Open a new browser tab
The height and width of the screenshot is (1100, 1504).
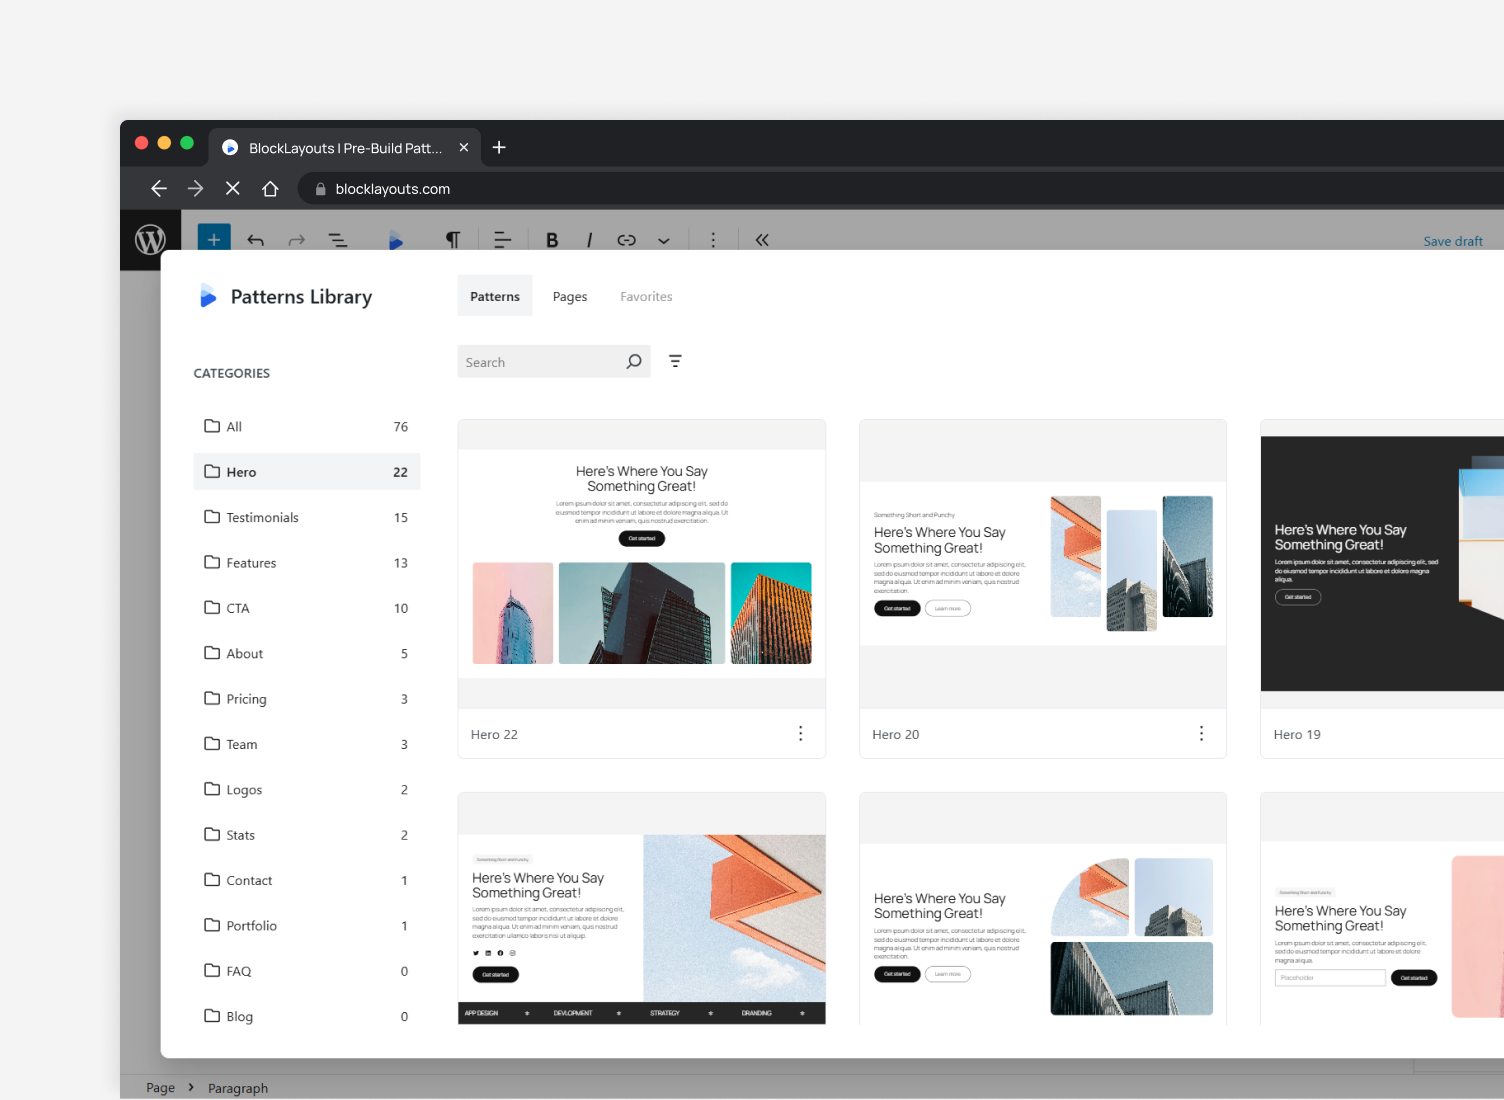pos(499,147)
